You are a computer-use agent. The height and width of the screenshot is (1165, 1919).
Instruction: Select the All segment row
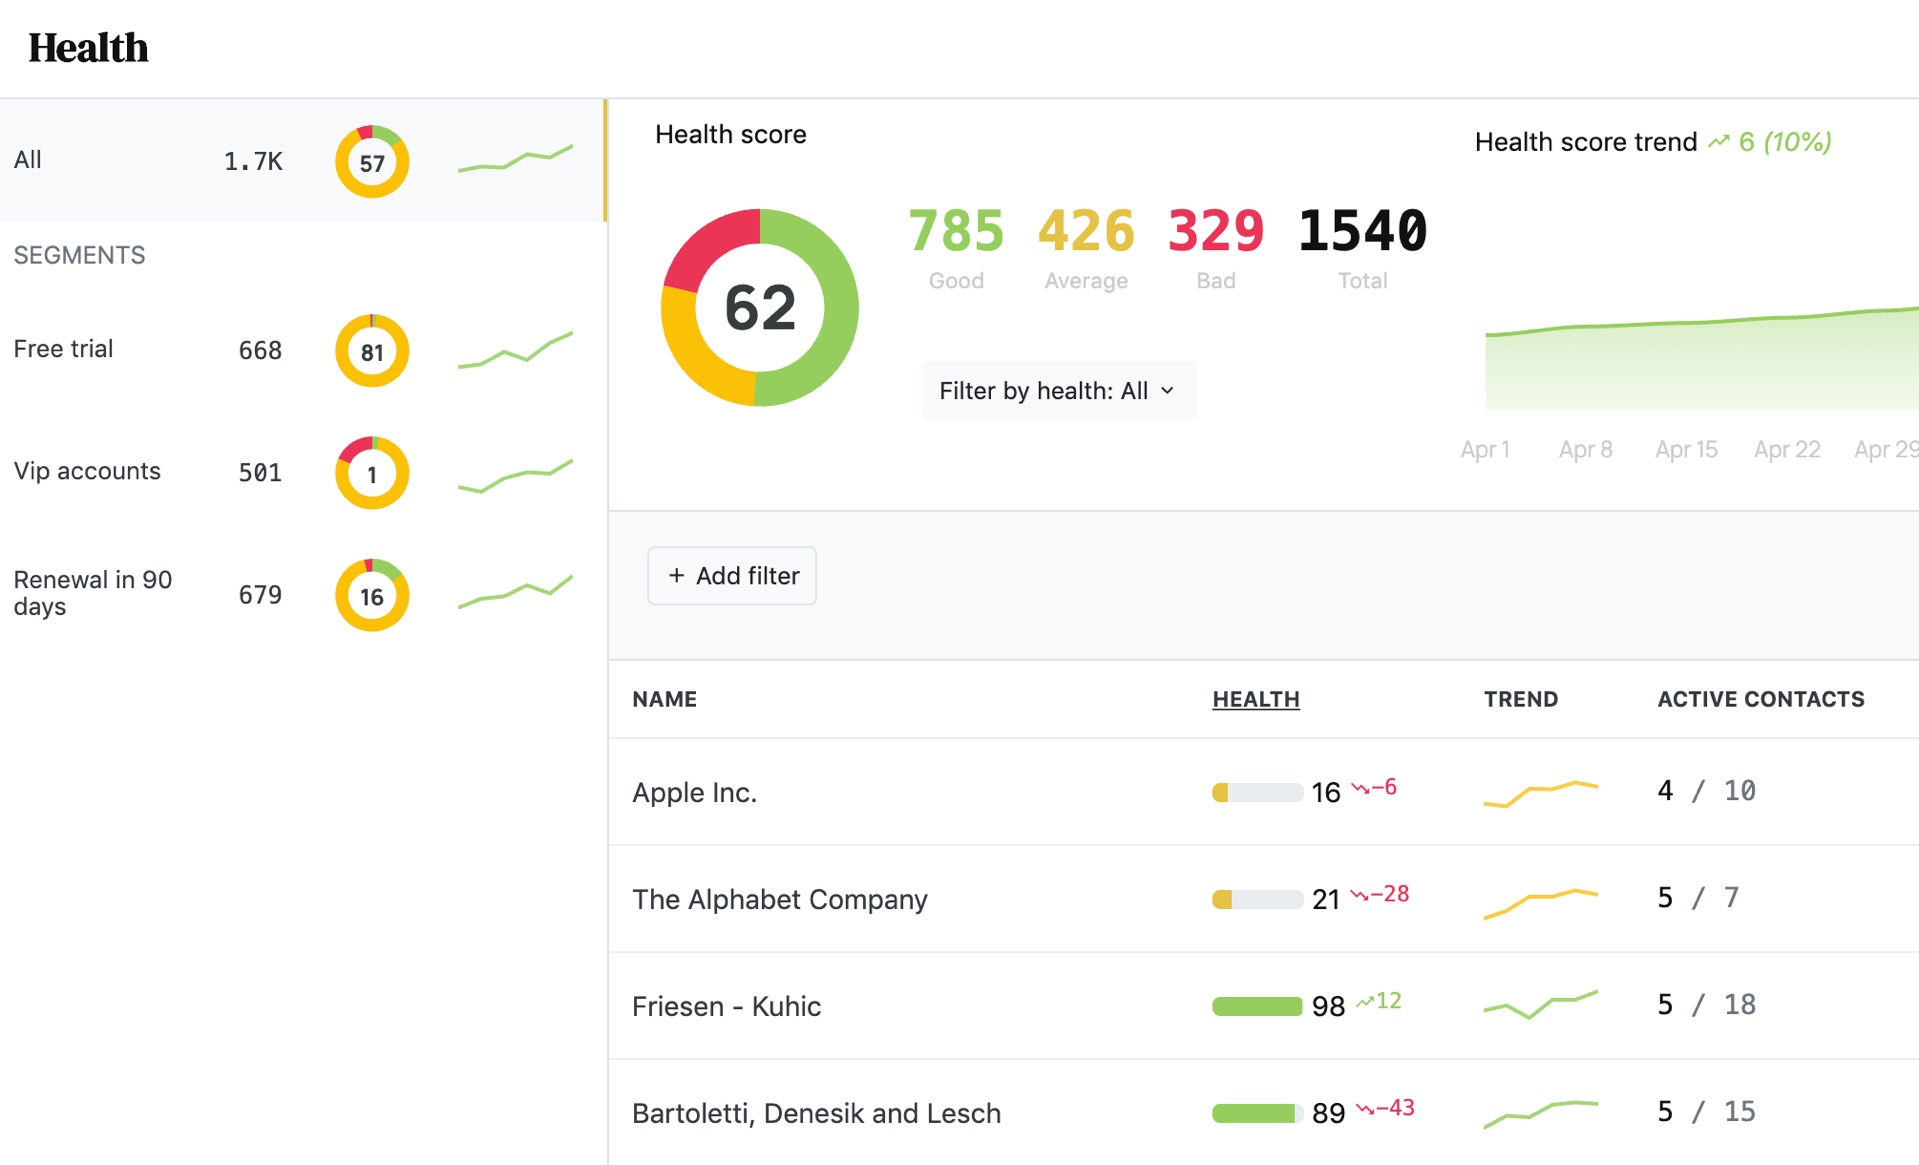click(150, 160)
